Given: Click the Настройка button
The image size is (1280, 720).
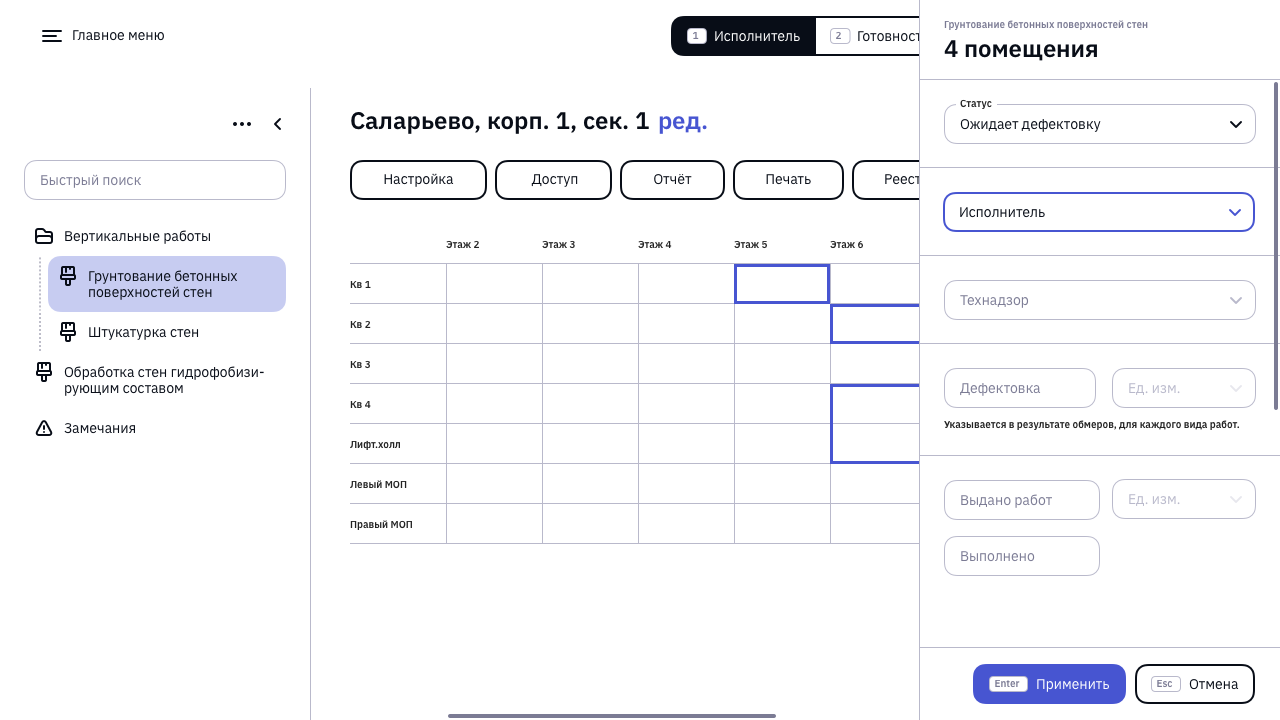Looking at the screenshot, I should [418, 180].
